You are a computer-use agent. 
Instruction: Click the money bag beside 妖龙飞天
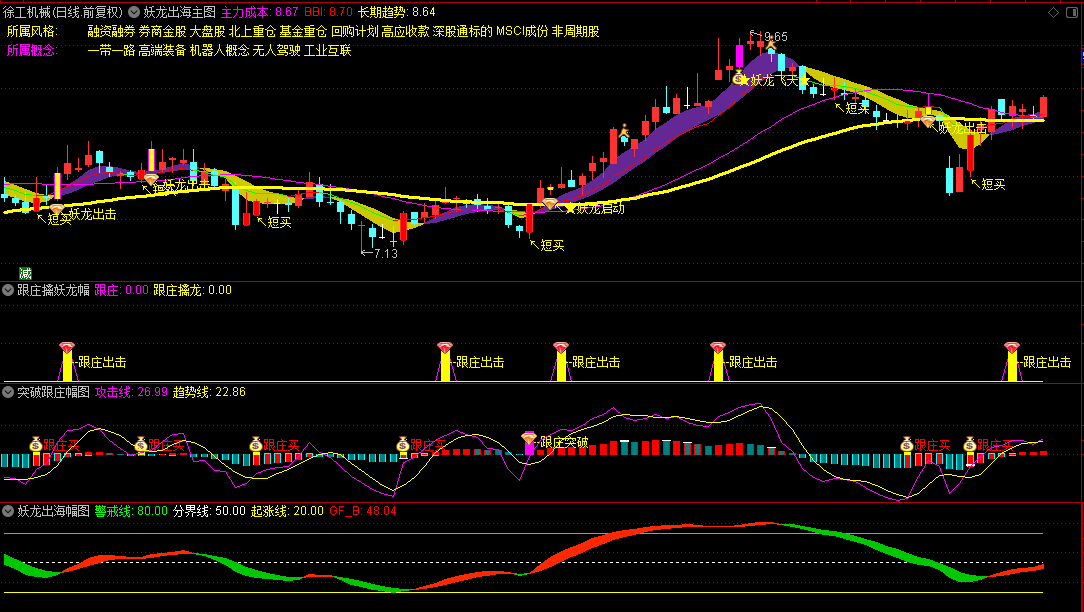tap(739, 77)
